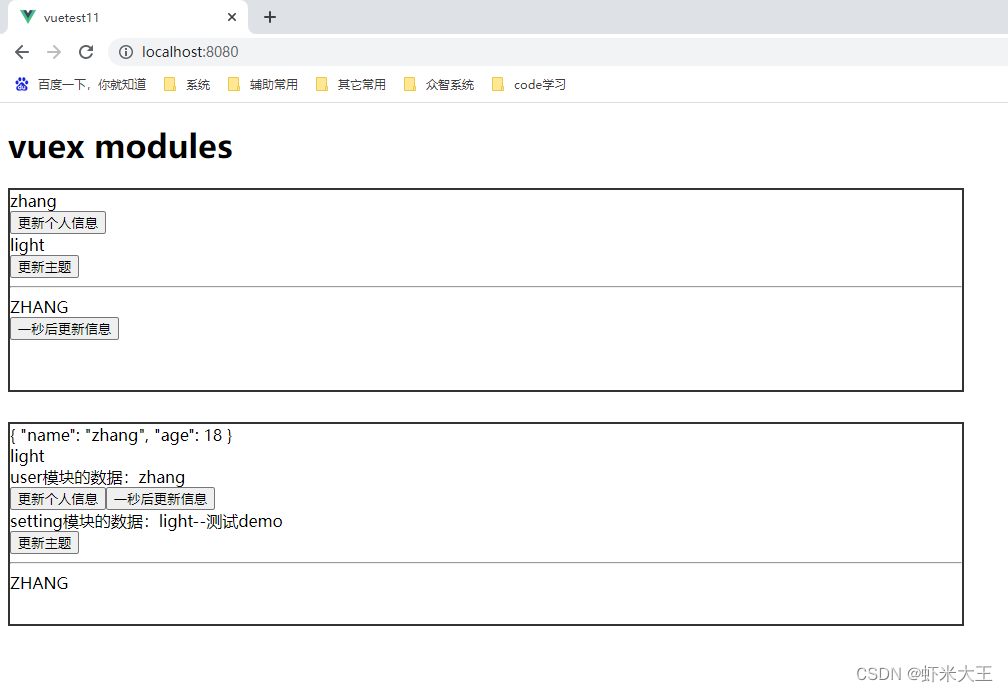Open the 系统 bookmarks folder icon
Viewport: 1008px width, 692px height.
(x=168, y=84)
